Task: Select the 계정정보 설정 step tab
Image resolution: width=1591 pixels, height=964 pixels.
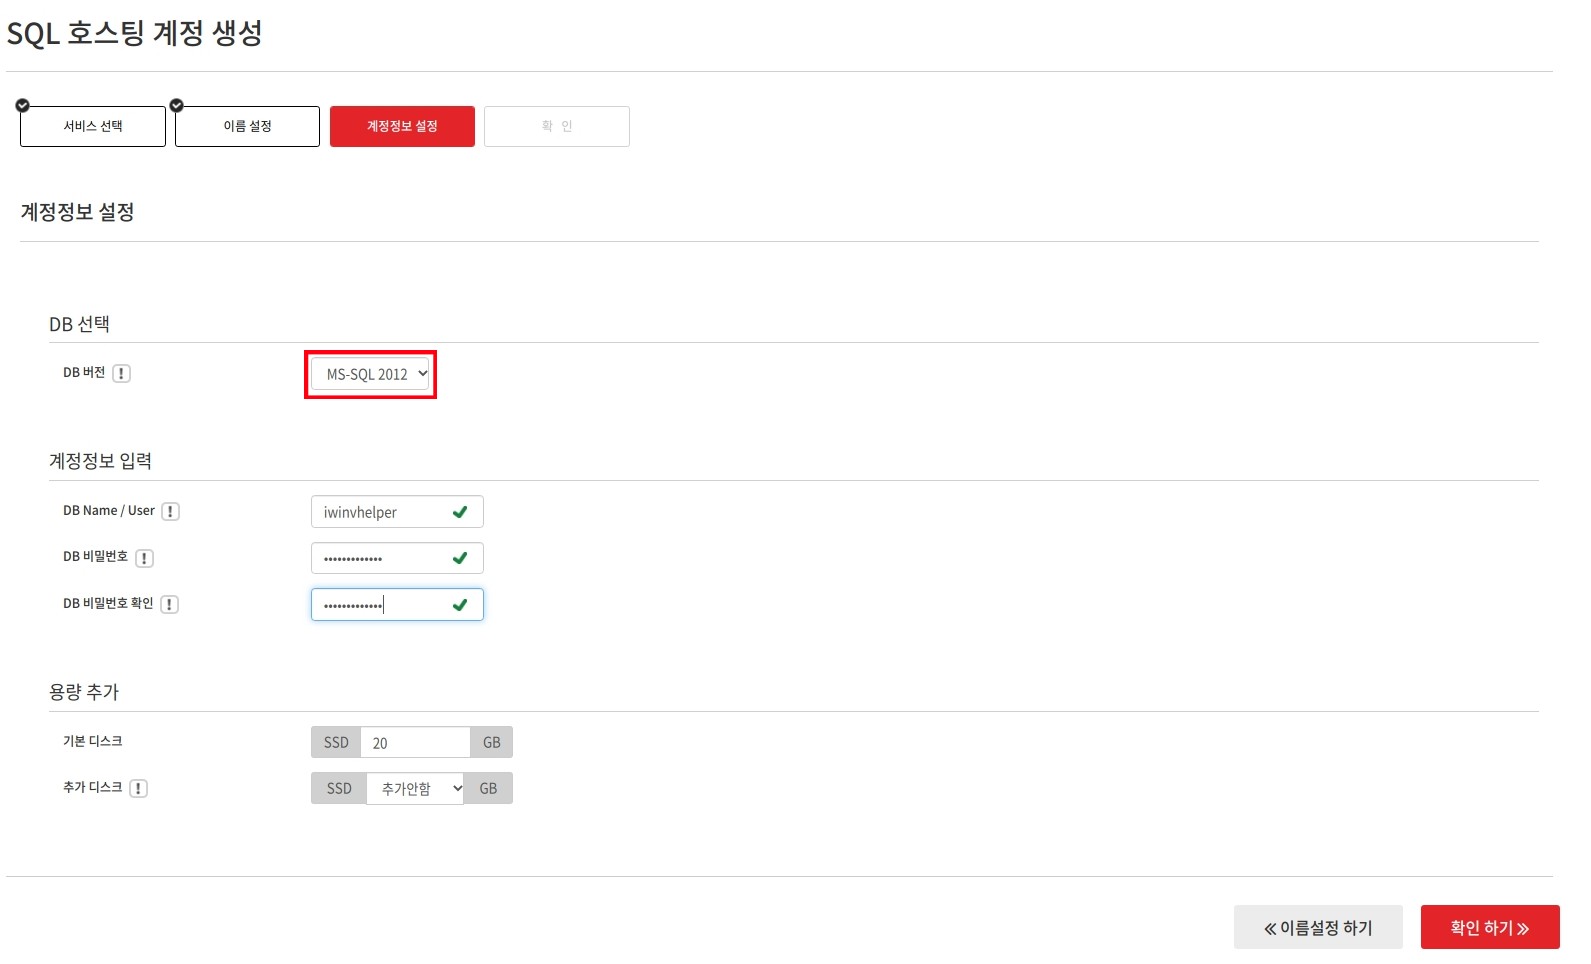Action: point(402,126)
